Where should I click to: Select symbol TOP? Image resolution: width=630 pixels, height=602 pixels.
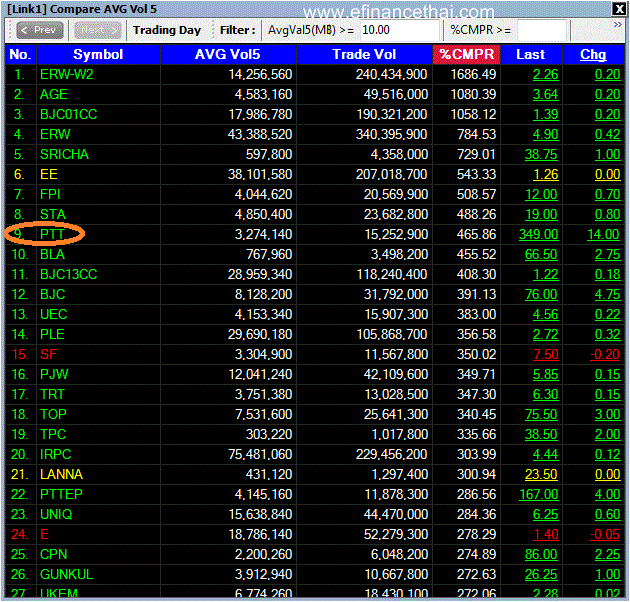tap(53, 414)
